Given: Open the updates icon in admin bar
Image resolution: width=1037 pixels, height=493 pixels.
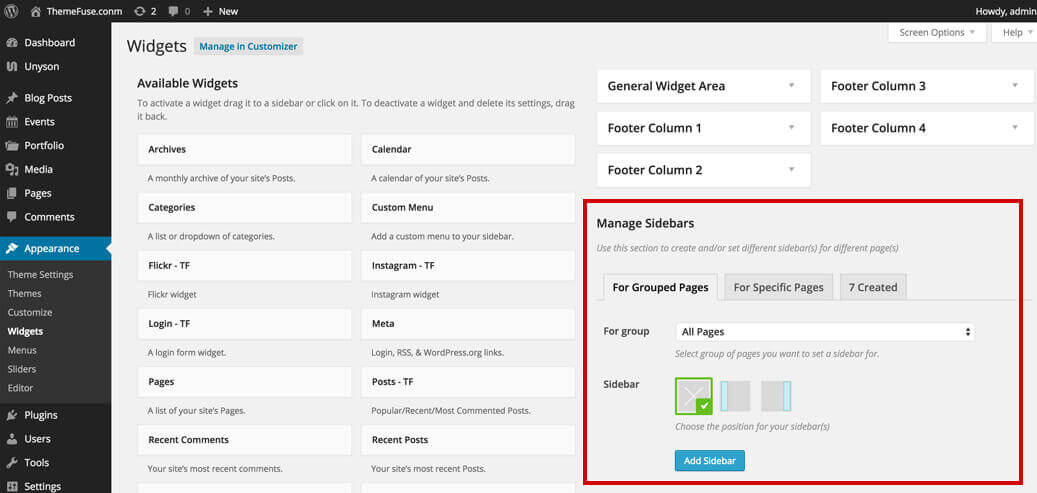Looking at the screenshot, I should [139, 11].
